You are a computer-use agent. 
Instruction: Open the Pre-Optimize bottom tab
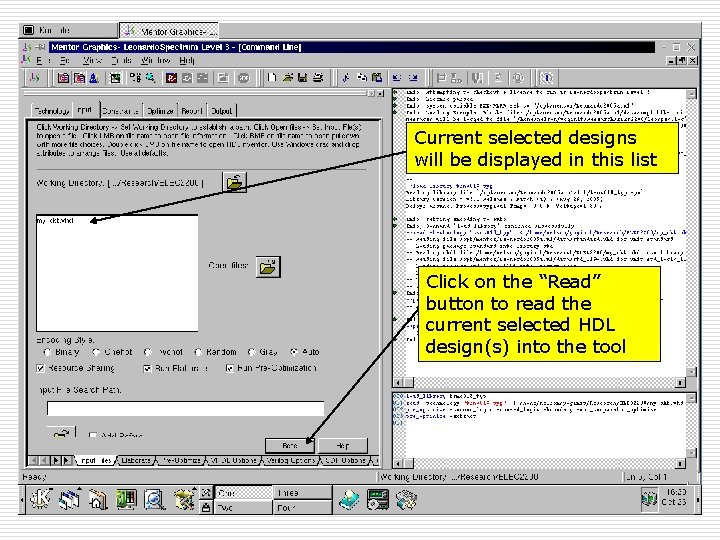[x=181, y=460]
